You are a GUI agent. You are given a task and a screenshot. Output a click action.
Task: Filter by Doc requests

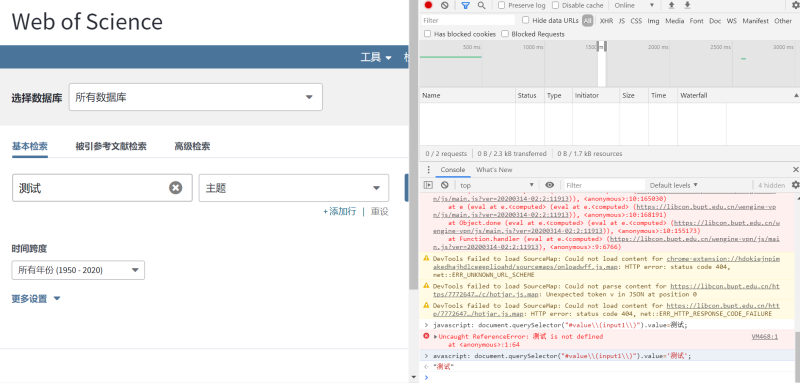pyautogui.click(x=715, y=21)
